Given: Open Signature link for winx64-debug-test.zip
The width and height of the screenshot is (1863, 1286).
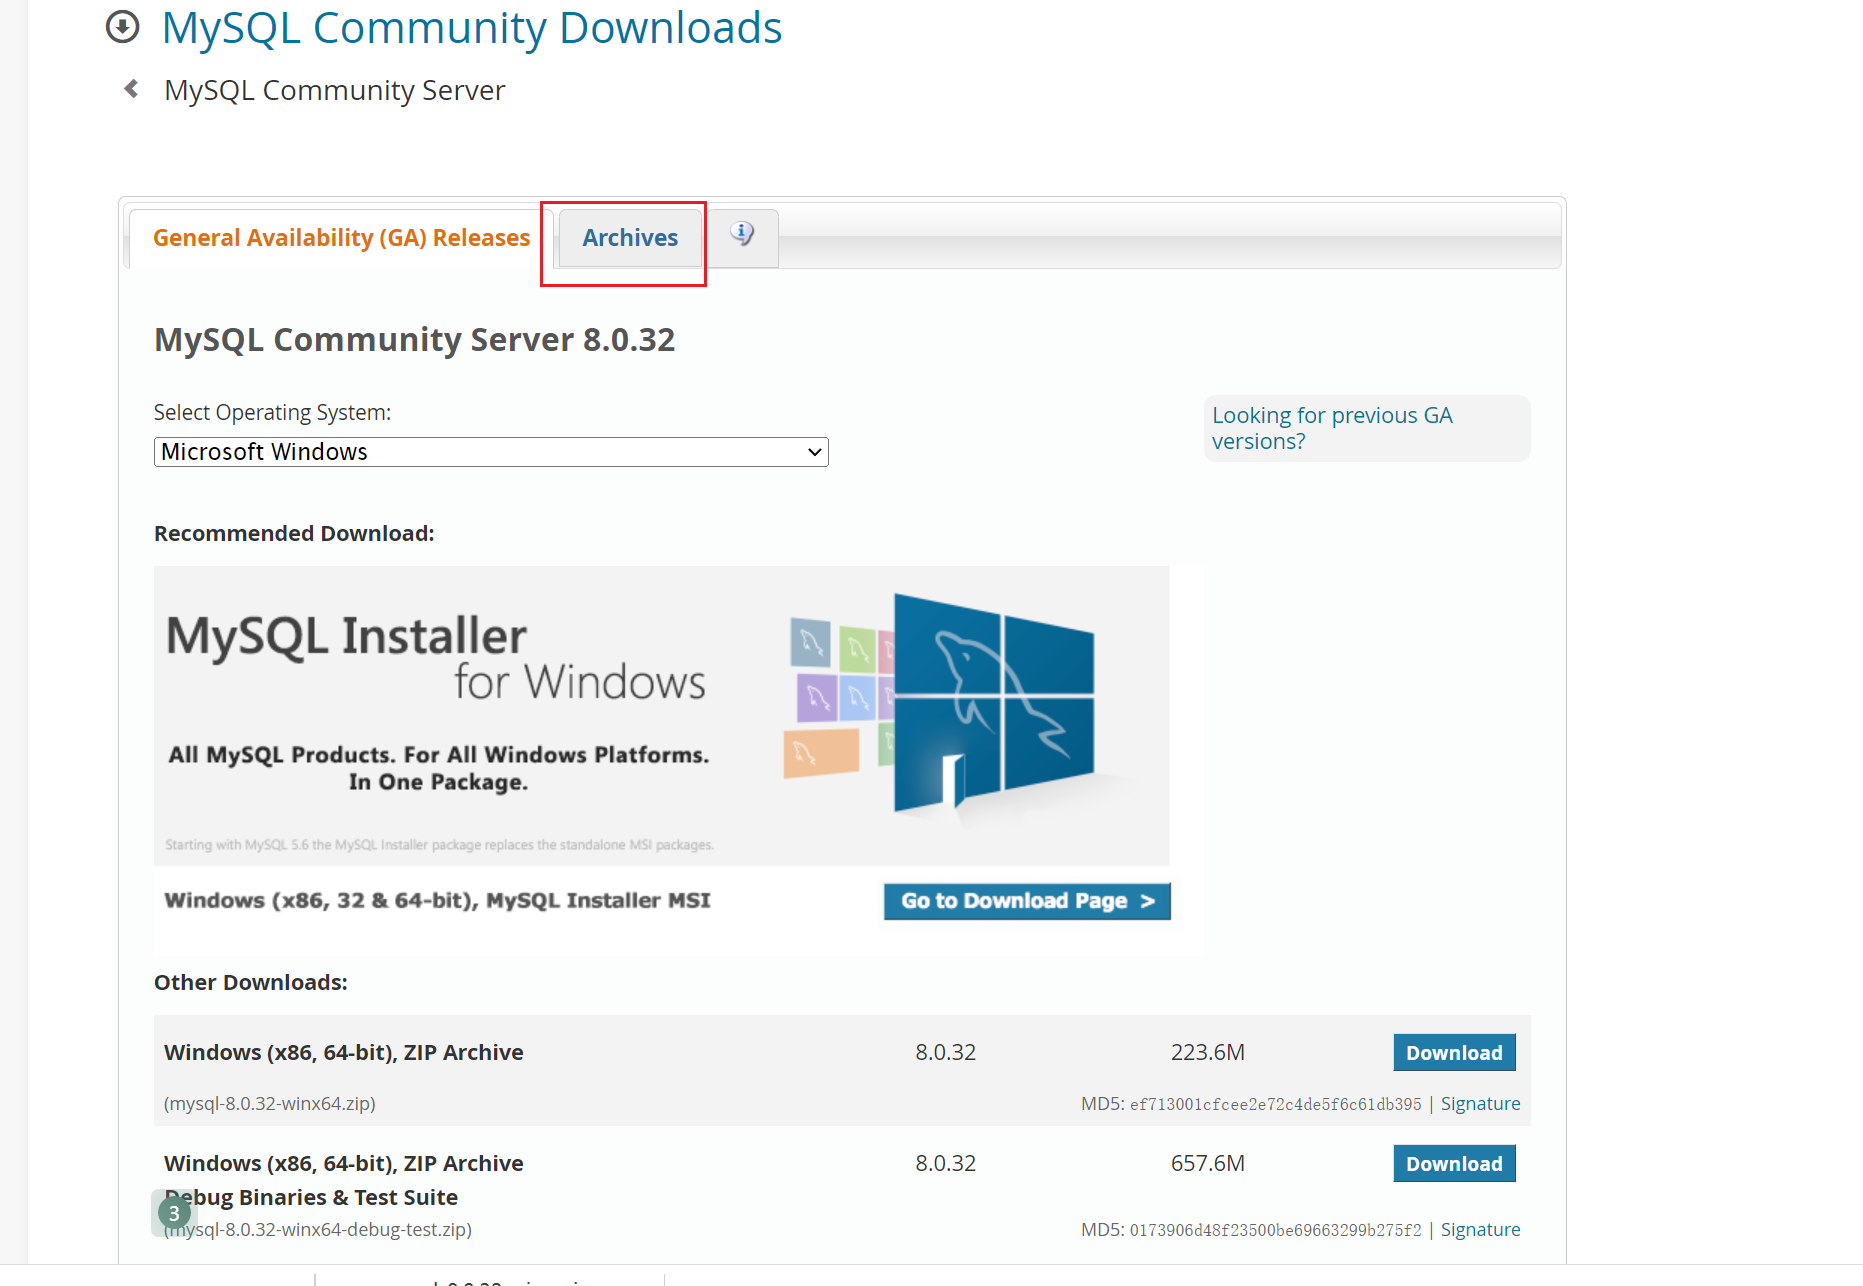Looking at the screenshot, I should coord(1480,1230).
